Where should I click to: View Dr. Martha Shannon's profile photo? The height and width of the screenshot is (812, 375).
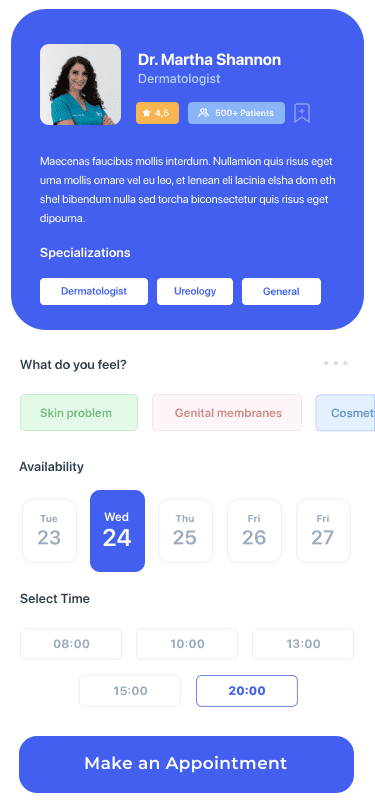pyautogui.click(x=80, y=84)
